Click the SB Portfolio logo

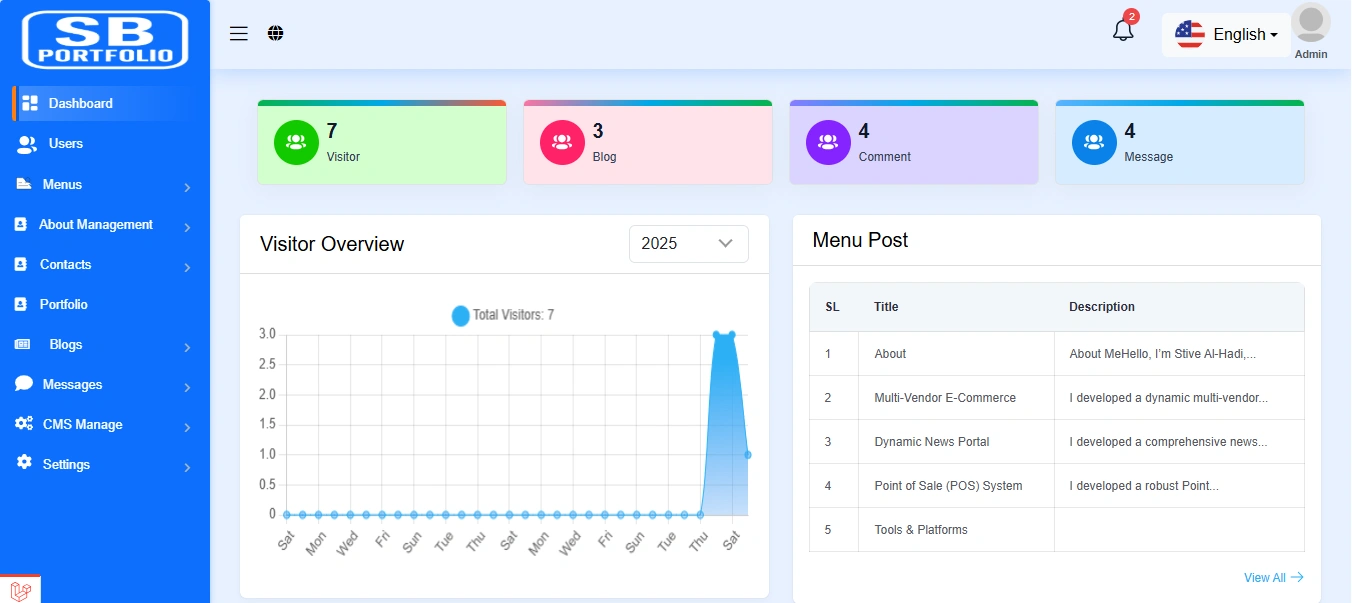point(105,39)
